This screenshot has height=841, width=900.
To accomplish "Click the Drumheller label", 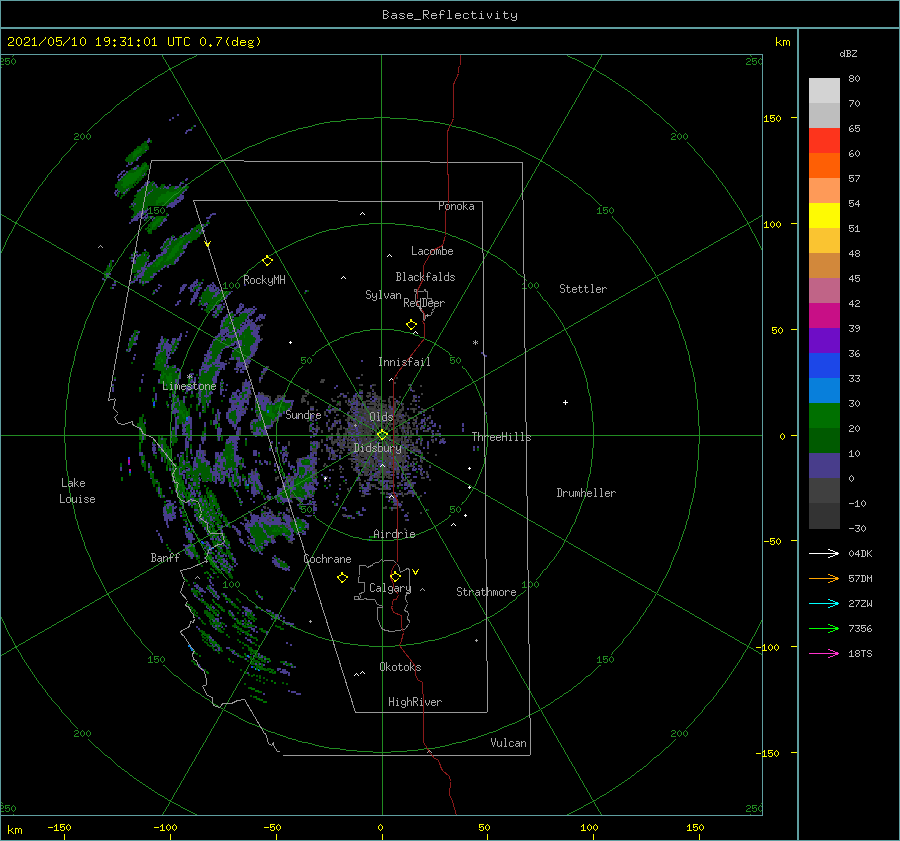I will tap(586, 493).
